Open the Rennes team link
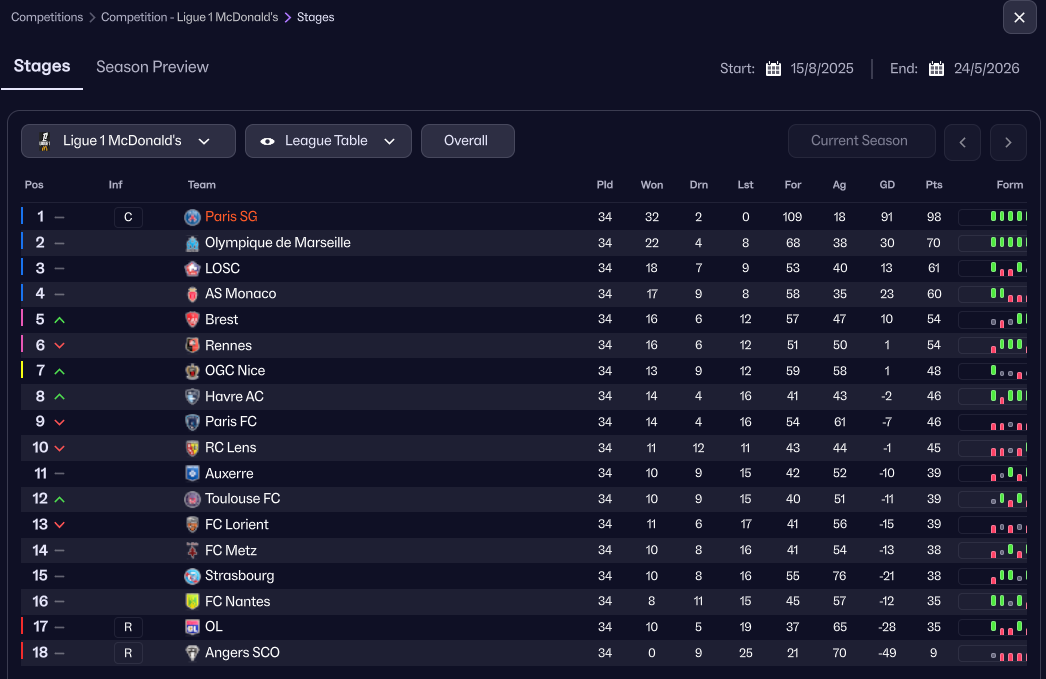The height and width of the screenshot is (679, 1046). [x=228, y=345]
